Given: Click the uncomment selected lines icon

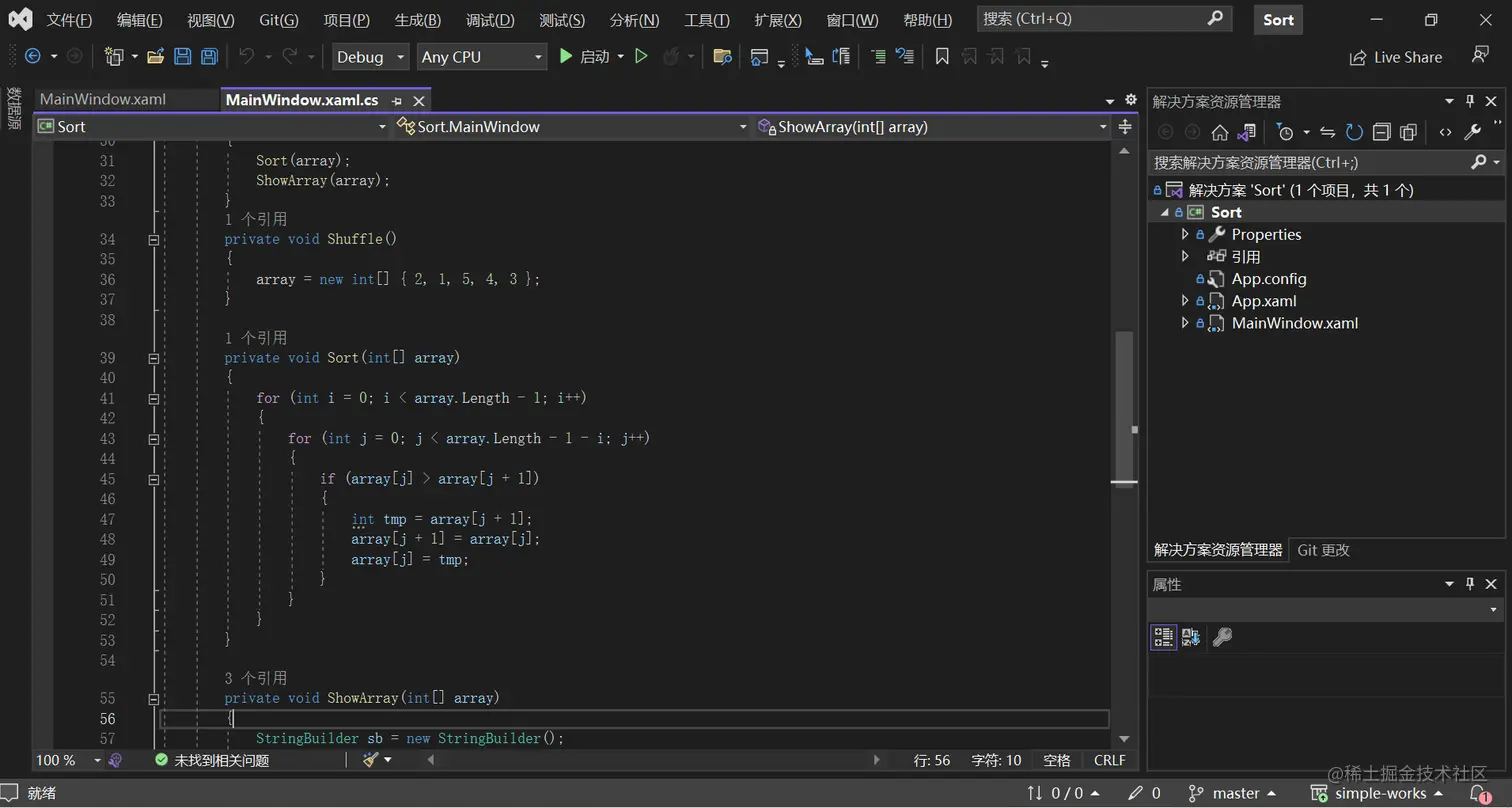Looking at the screenshot, I should point(904,57).
